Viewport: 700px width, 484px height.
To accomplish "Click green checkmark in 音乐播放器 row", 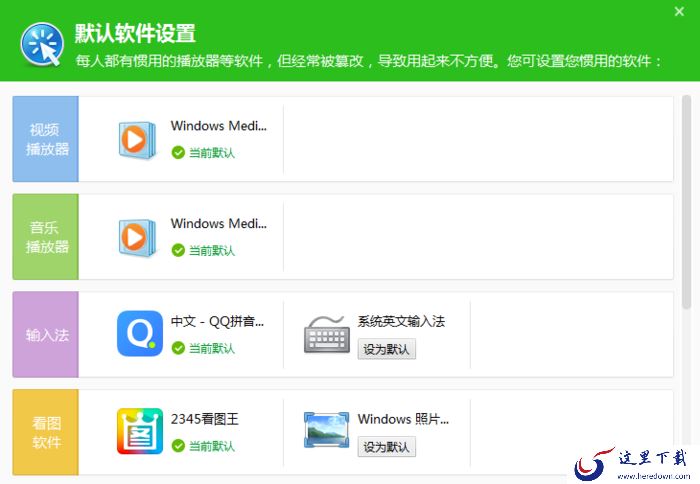I will point(178,250).
